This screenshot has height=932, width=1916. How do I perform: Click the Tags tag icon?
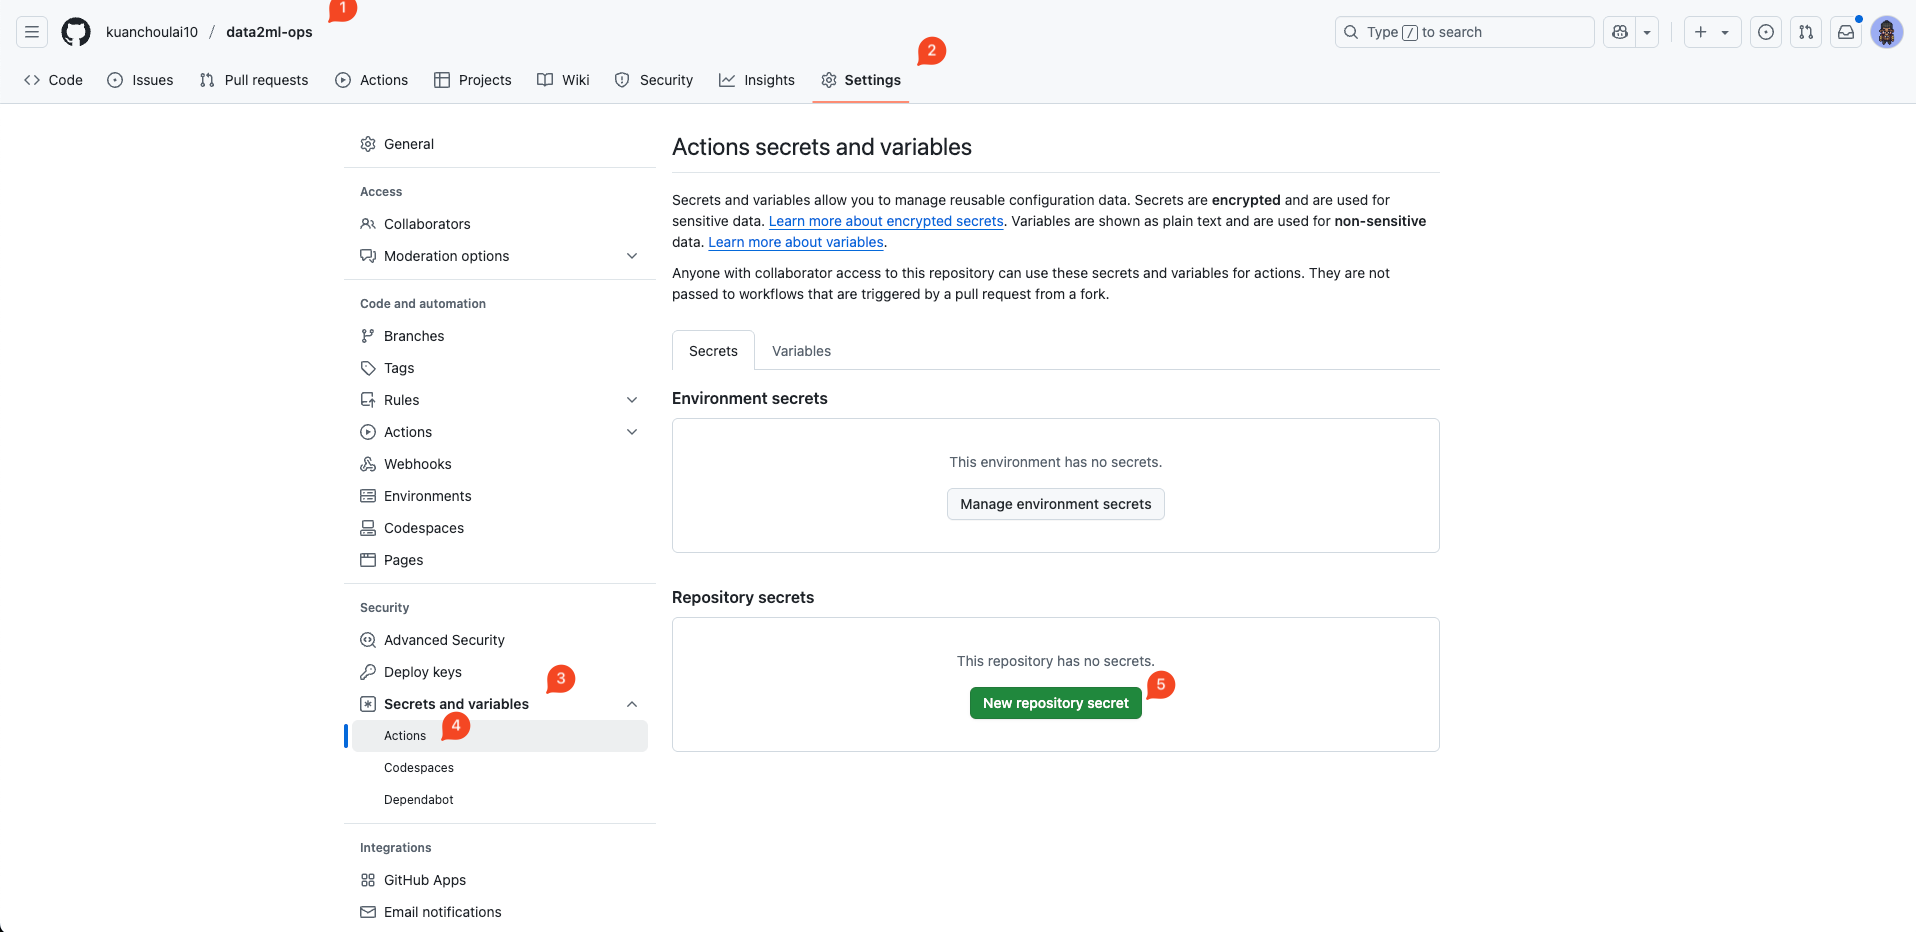[368, 368]
